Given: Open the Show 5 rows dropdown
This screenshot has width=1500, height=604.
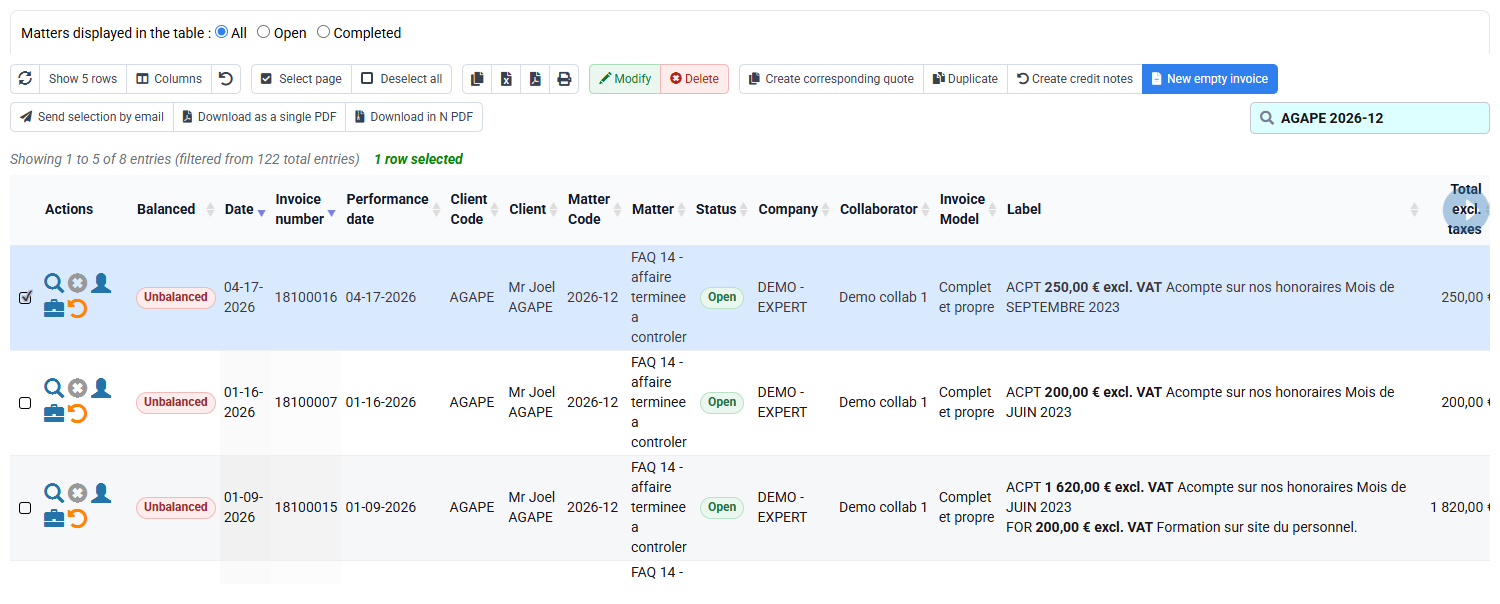Looking at the screenshot, I should (83, 79).
